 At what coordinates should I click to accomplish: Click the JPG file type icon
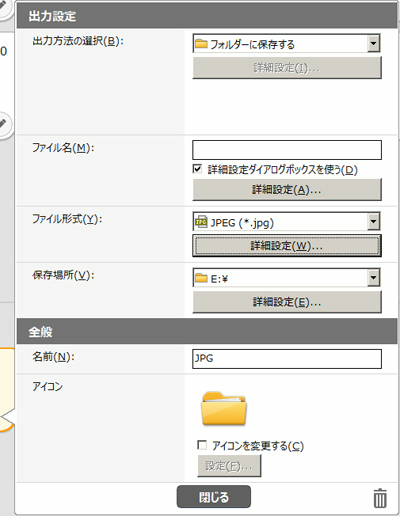coord(201,222)
